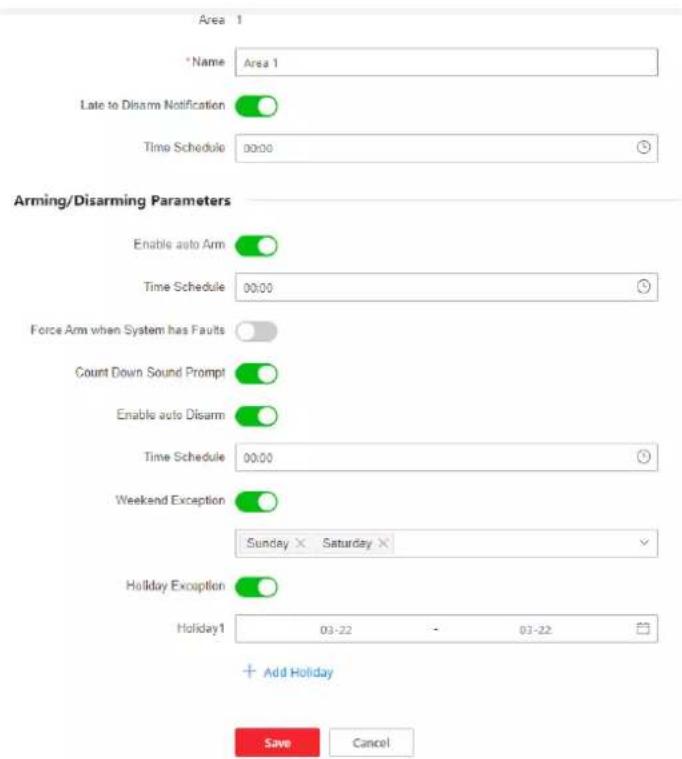Toggle Late to Disarm Notification switch
The height and width of the screenshot is (759, 682).
pyautogui.click(x=256, y=106)
